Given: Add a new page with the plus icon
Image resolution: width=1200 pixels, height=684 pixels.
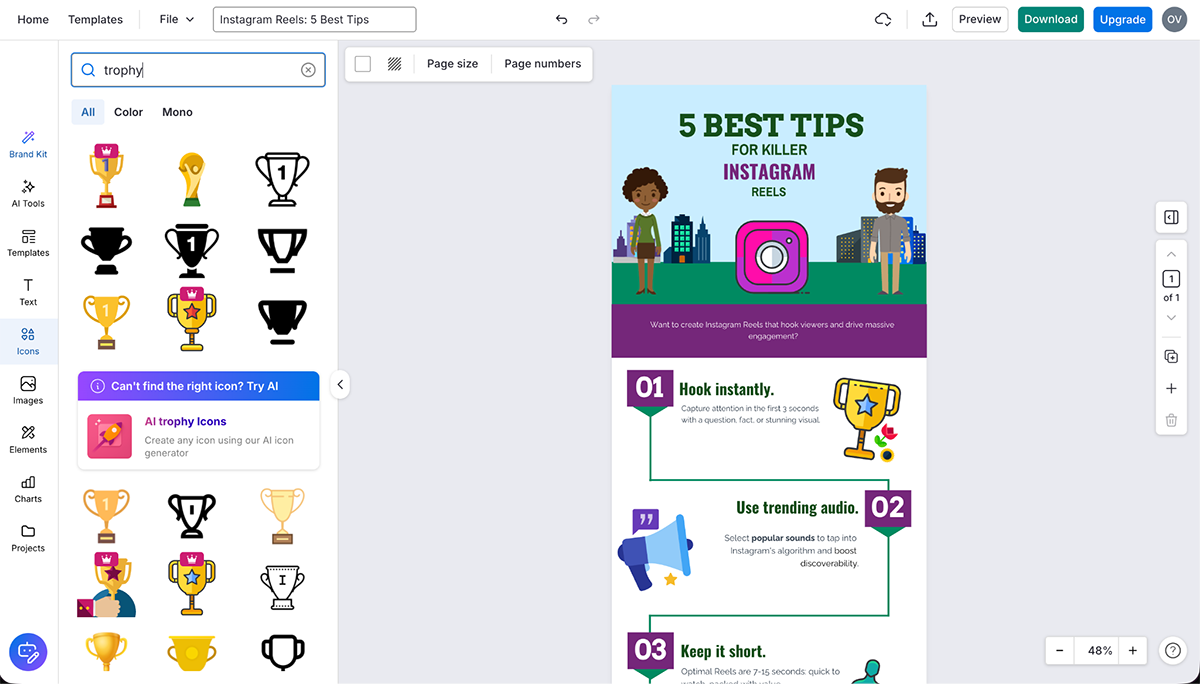Looking at the screenshot, I should point(1171,389).
